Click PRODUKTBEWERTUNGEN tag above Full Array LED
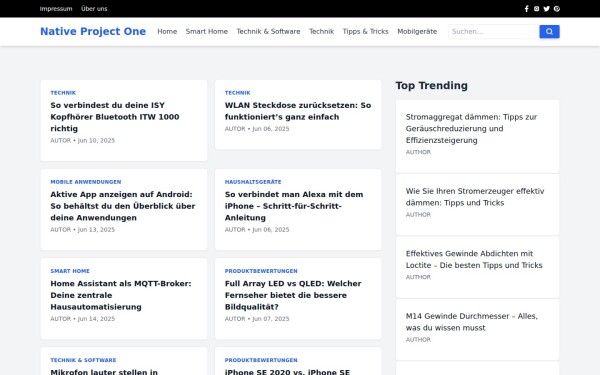The width and height of the screenshot is (600, 375). point(261,271)
